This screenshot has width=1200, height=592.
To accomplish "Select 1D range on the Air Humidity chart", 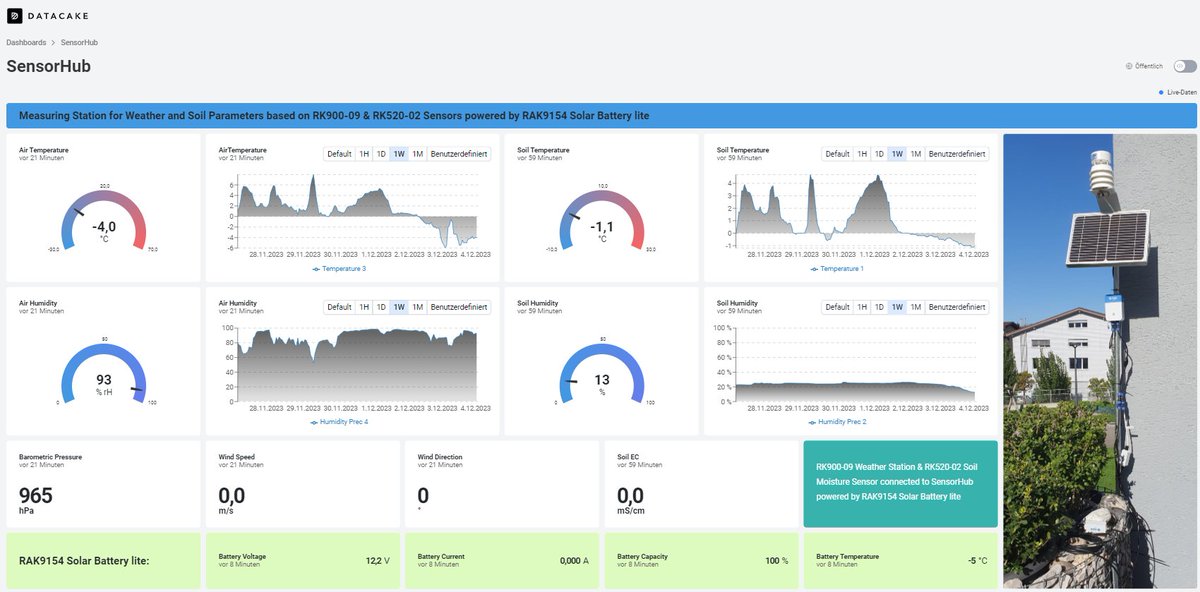I will pos(381,307).
